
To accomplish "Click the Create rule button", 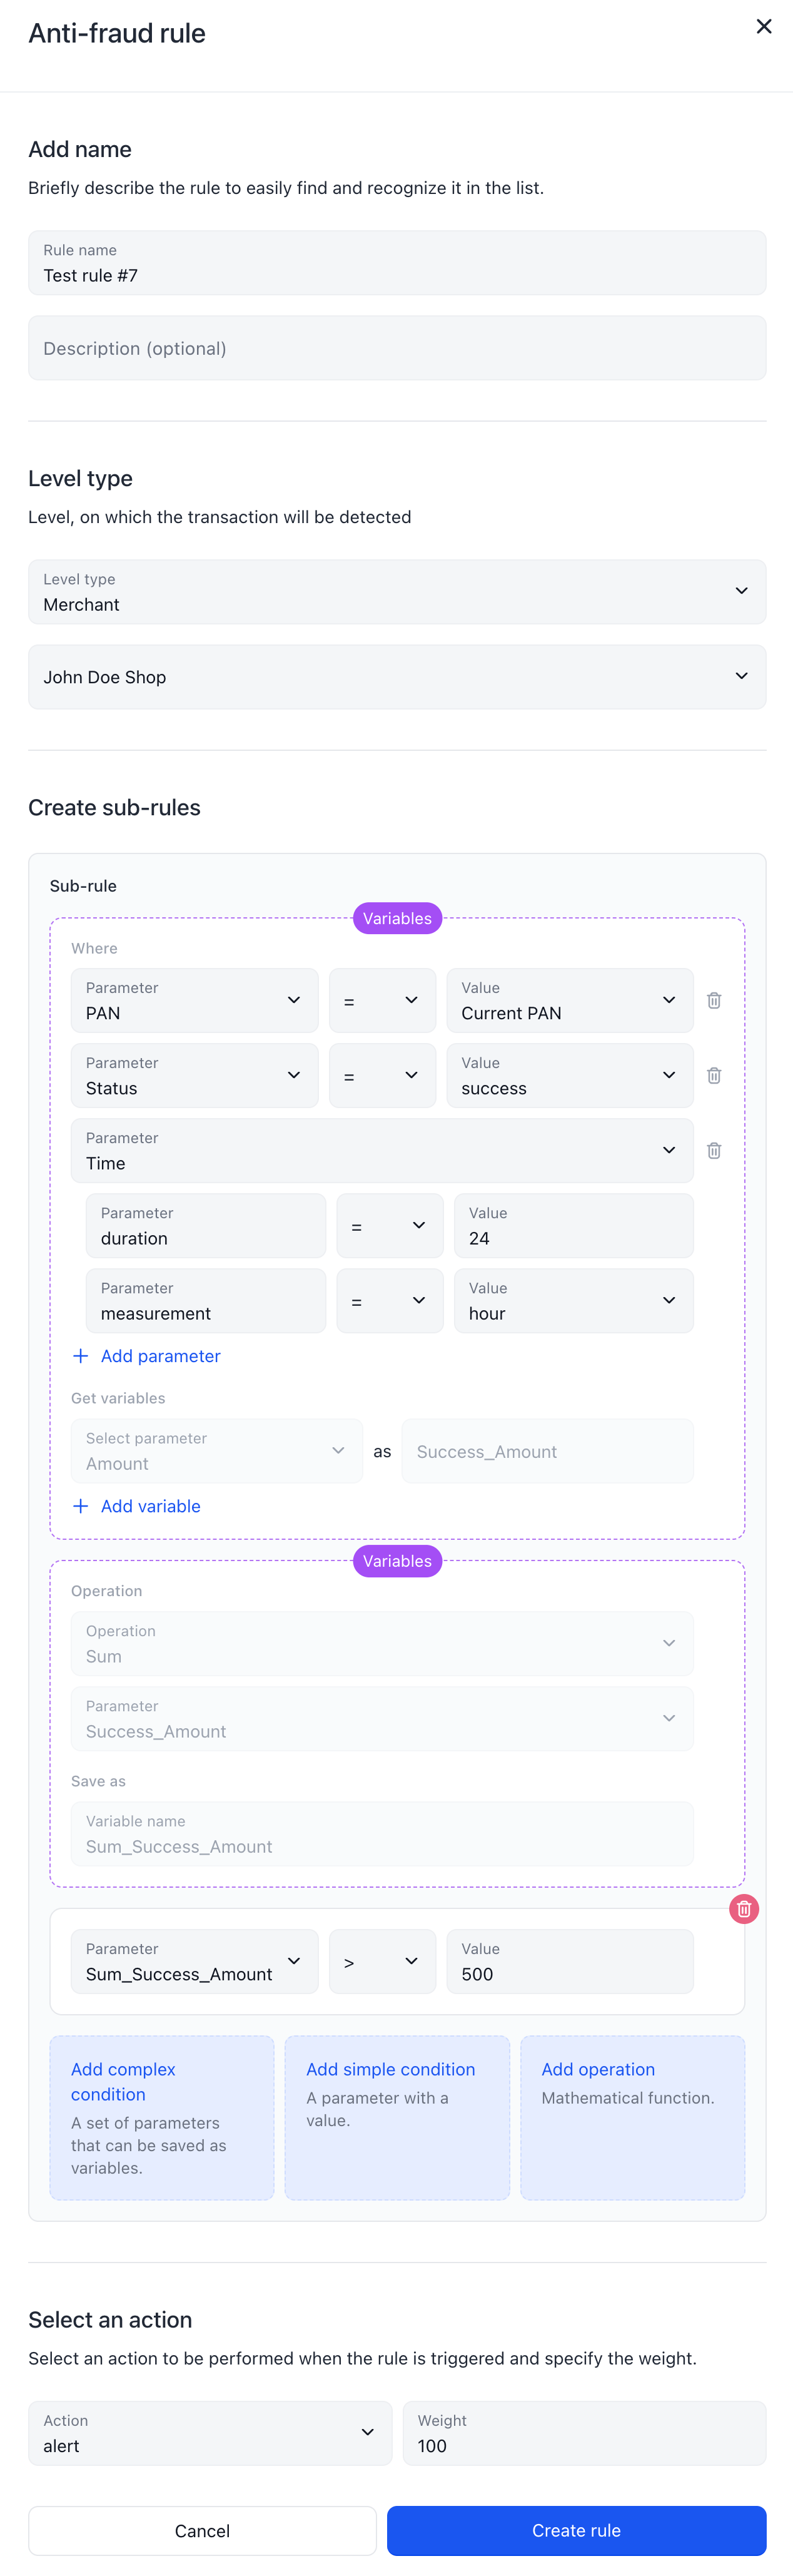I will coord(577,2530).
